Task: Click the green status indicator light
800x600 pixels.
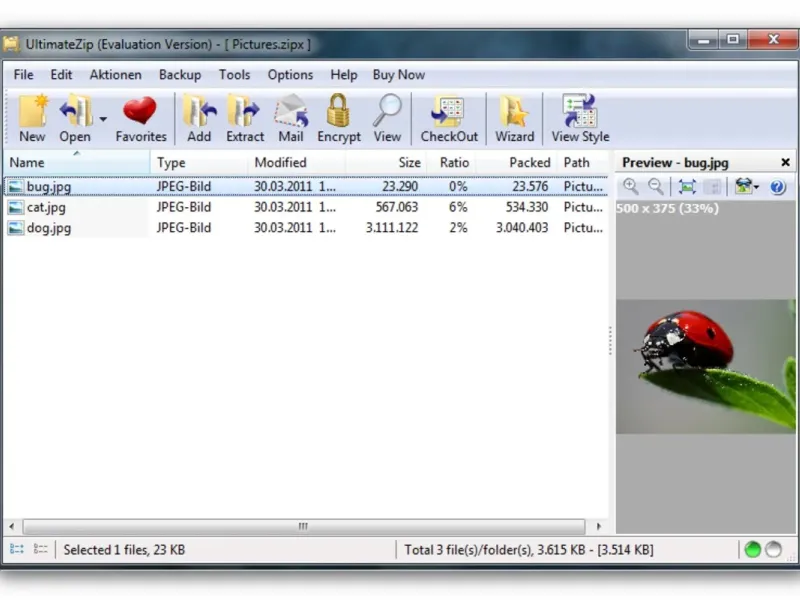Action: click(753, 549)
